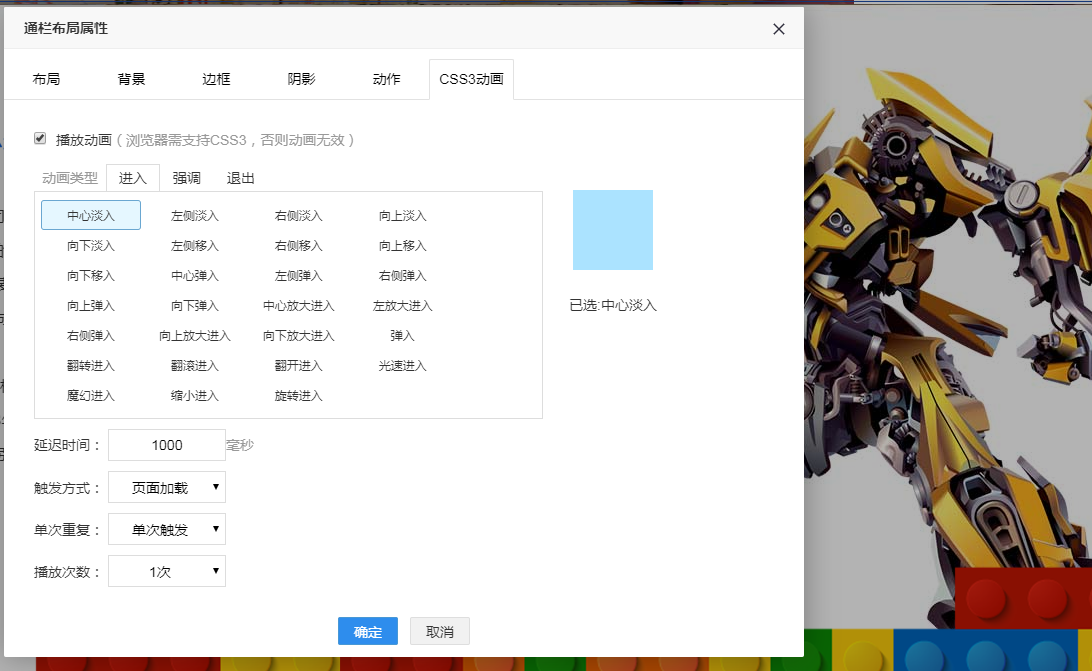Select the 强调 animation type tab
The height and width of the screenshot is (671, 1092).
(x=186, y=178)
